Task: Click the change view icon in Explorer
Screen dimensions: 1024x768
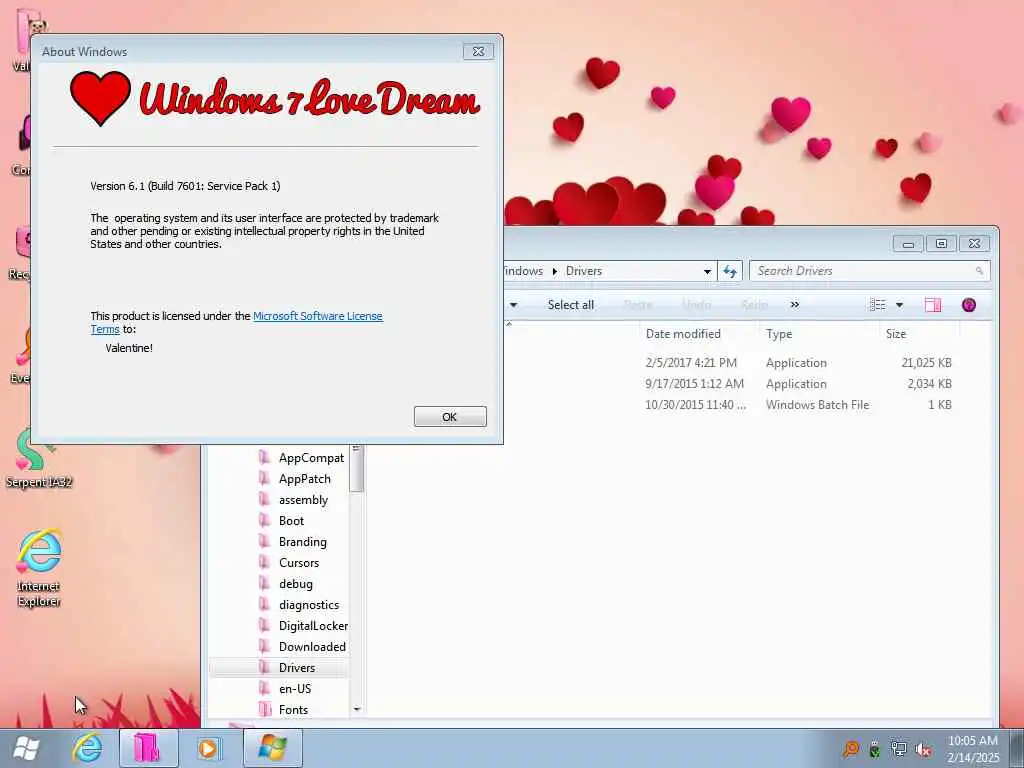Action: pos(878,305)
